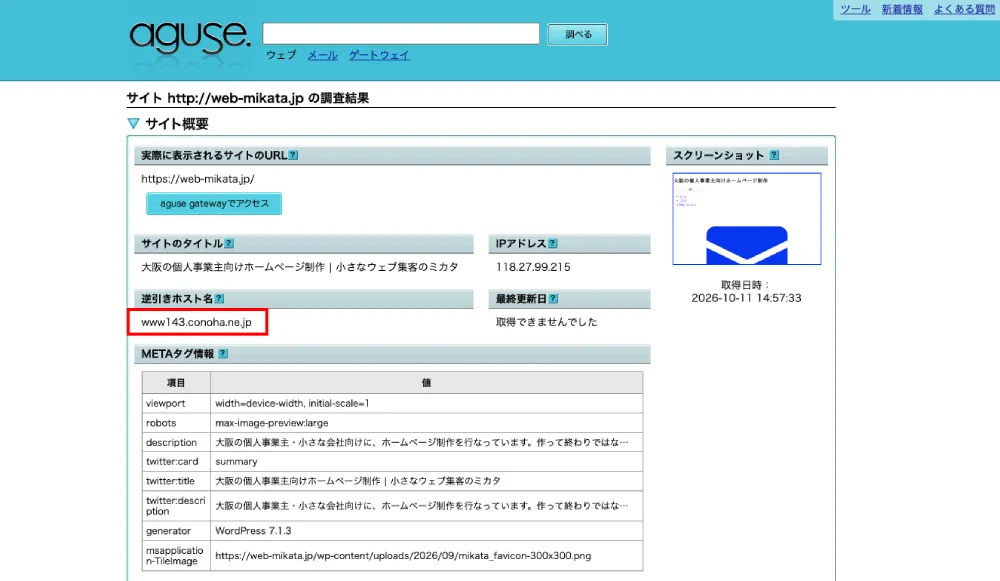This screenshot has width=1000, height=581.
Task: Open help icon next to METAタグ情報
Action: pyautogui.click(x=223, y=353)
